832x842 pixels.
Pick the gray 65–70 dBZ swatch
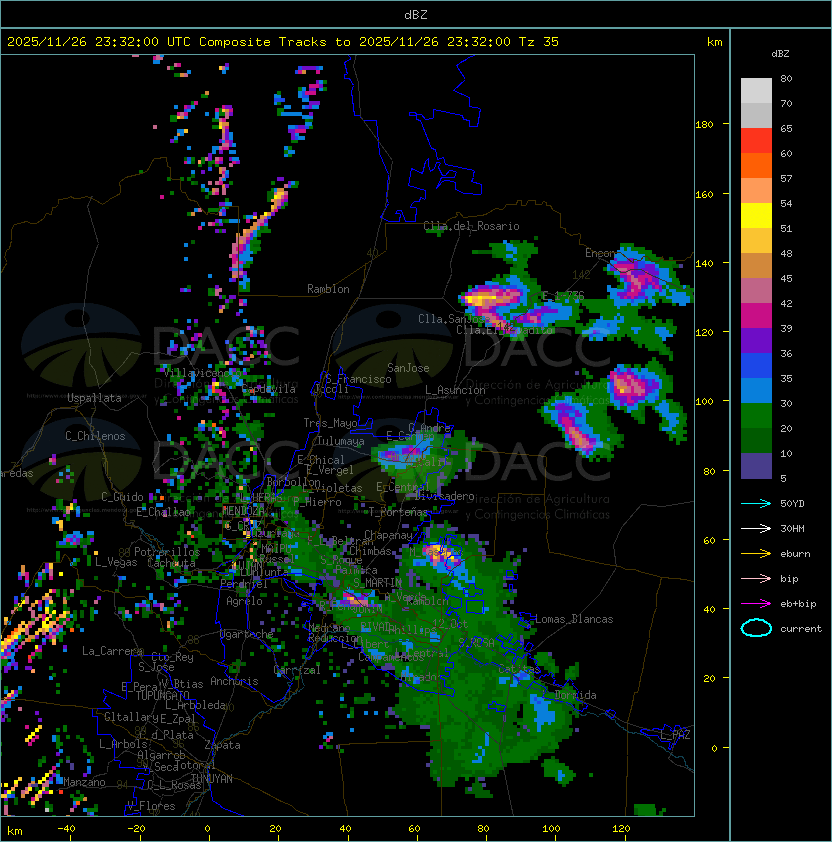756,115
